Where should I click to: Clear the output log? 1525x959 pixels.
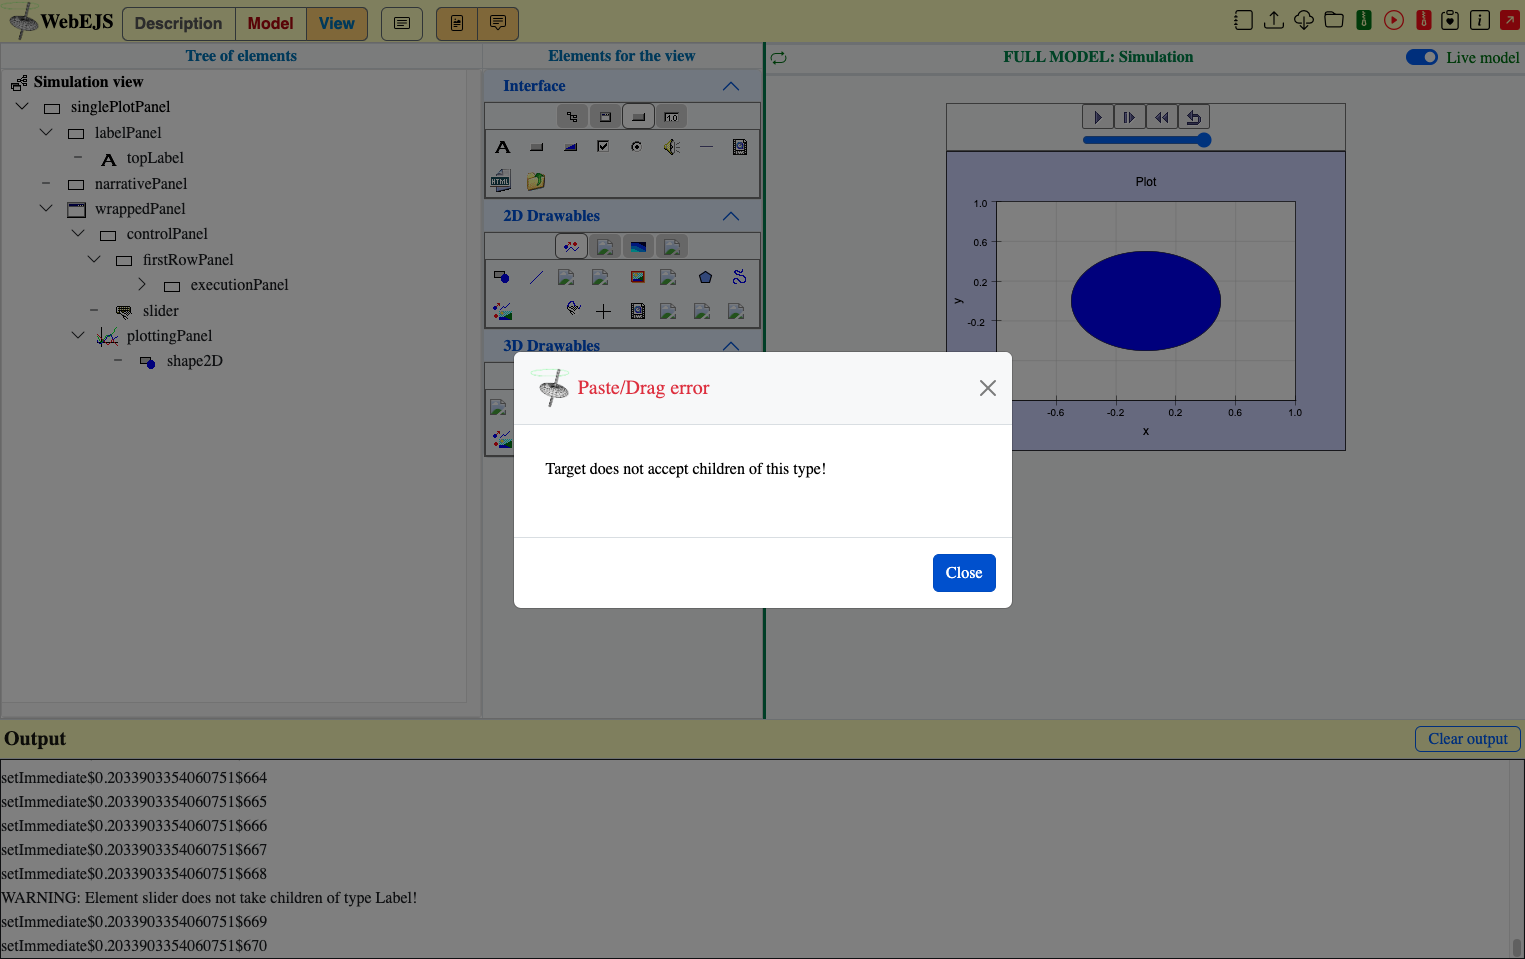click(x=1467, y=739)
